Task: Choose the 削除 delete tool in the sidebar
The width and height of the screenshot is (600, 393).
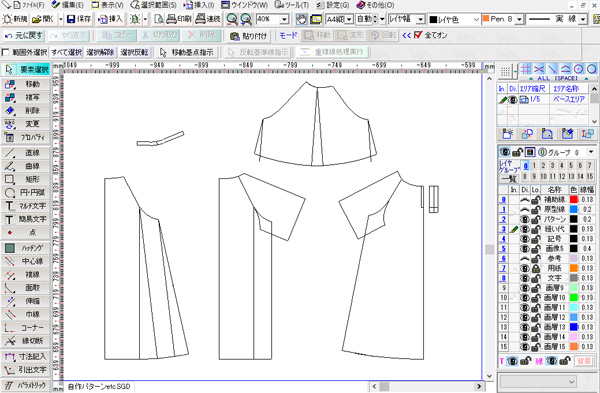Action: tap(26, 111)
